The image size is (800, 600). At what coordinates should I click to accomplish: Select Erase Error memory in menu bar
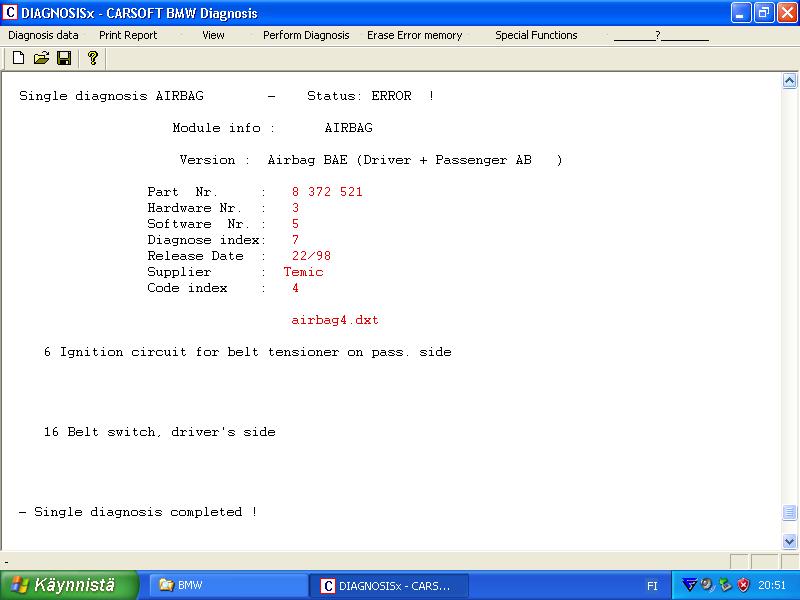click(x=414, y=35)
